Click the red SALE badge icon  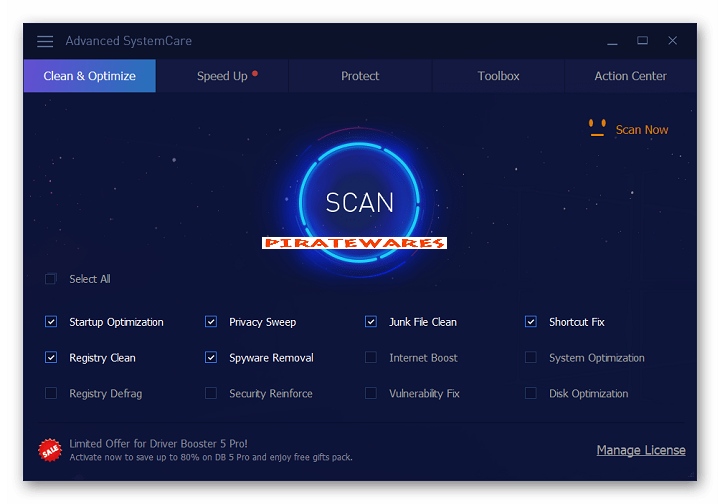pos(50,450)
